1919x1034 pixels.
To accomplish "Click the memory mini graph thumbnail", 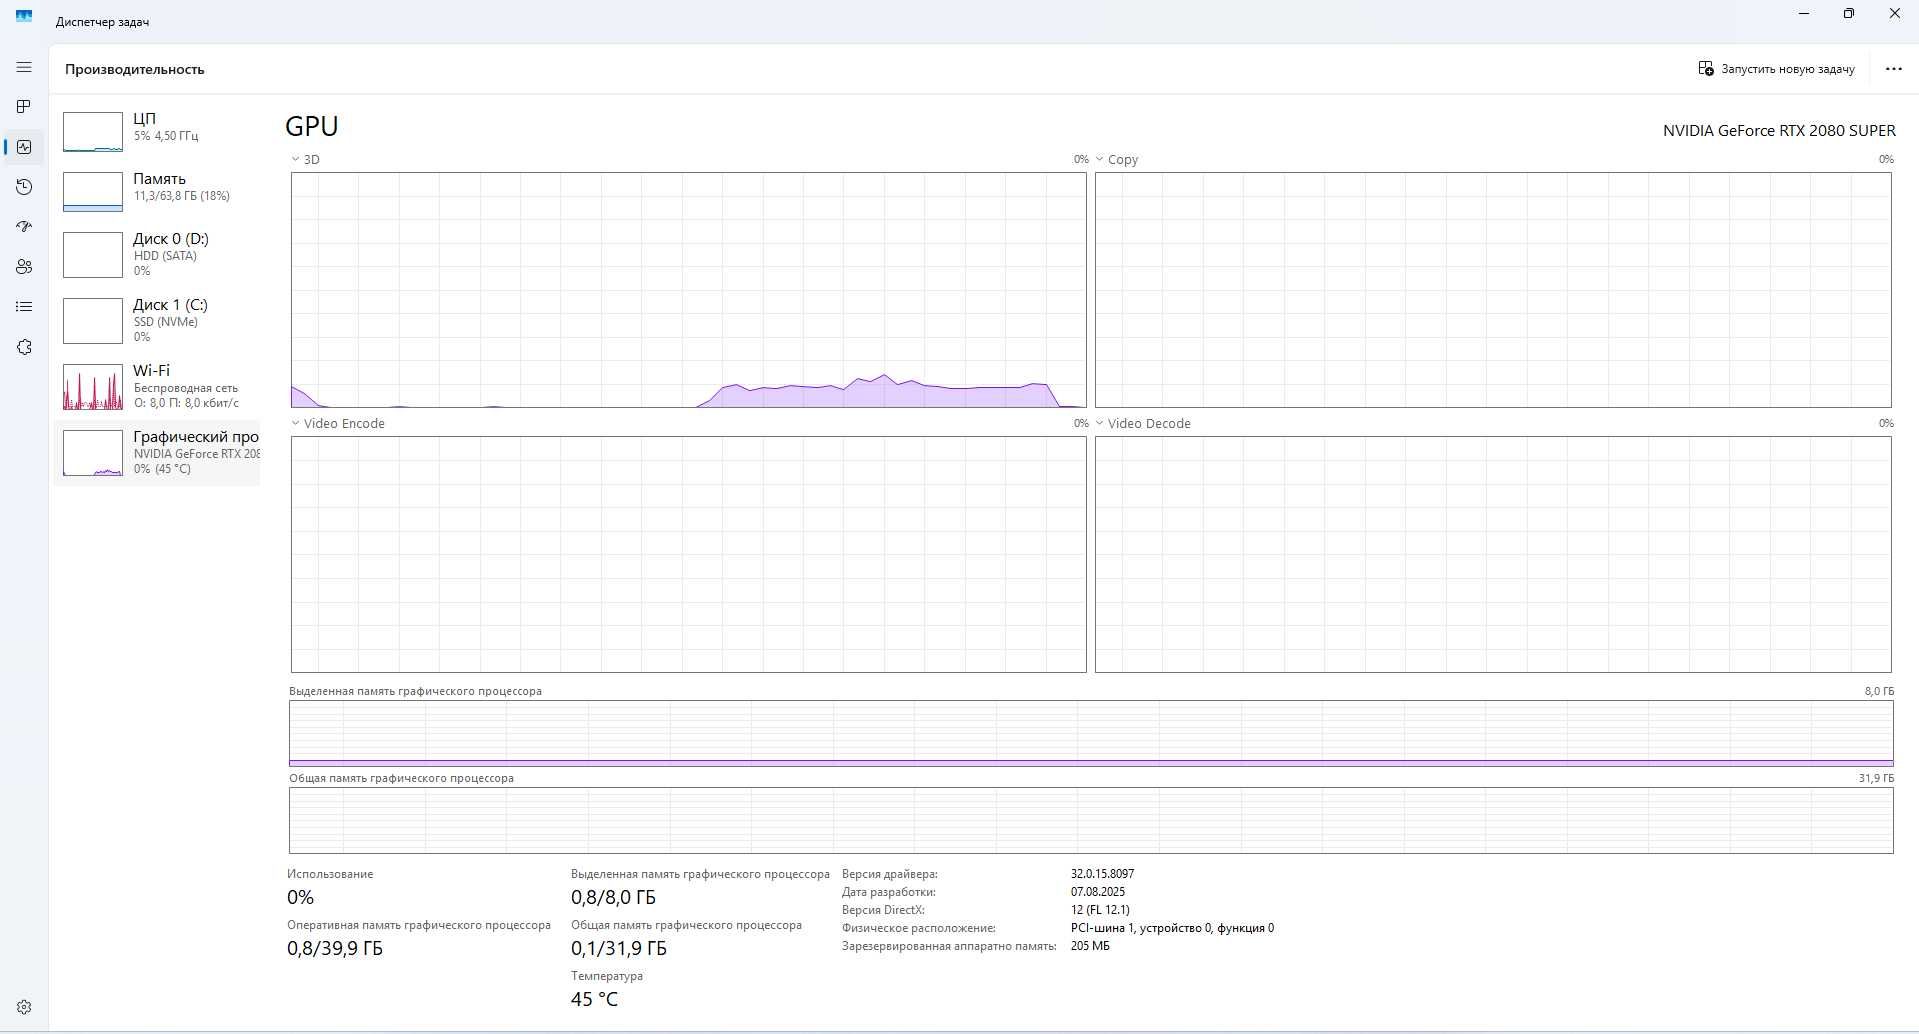I will tap(93, 192).
